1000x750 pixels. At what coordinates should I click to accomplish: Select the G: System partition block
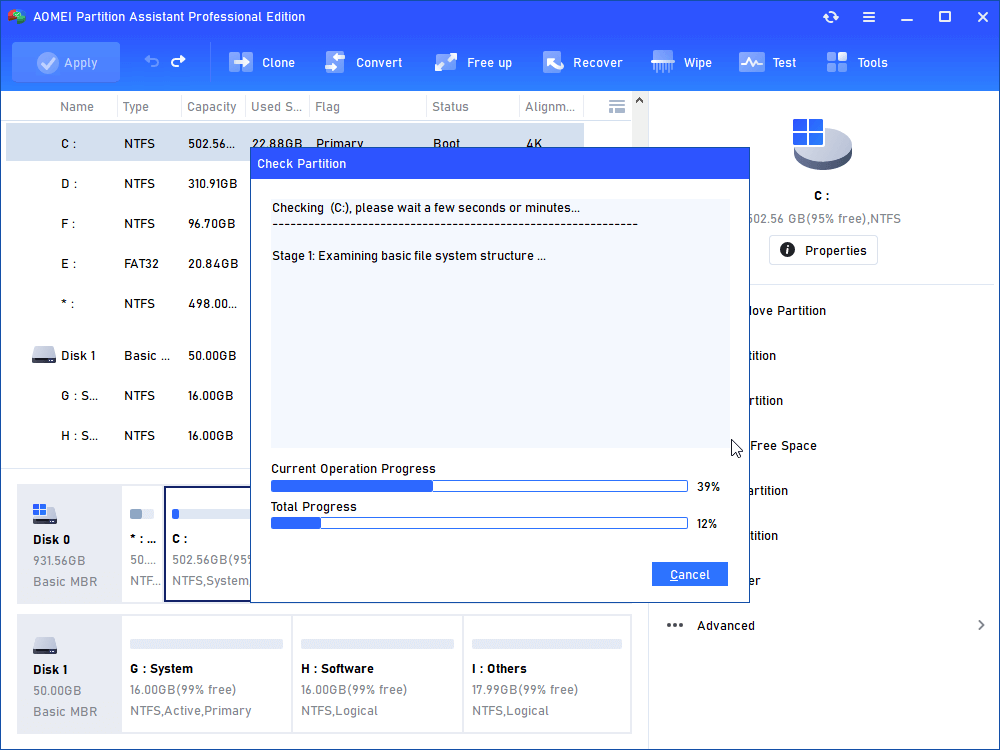206,679
